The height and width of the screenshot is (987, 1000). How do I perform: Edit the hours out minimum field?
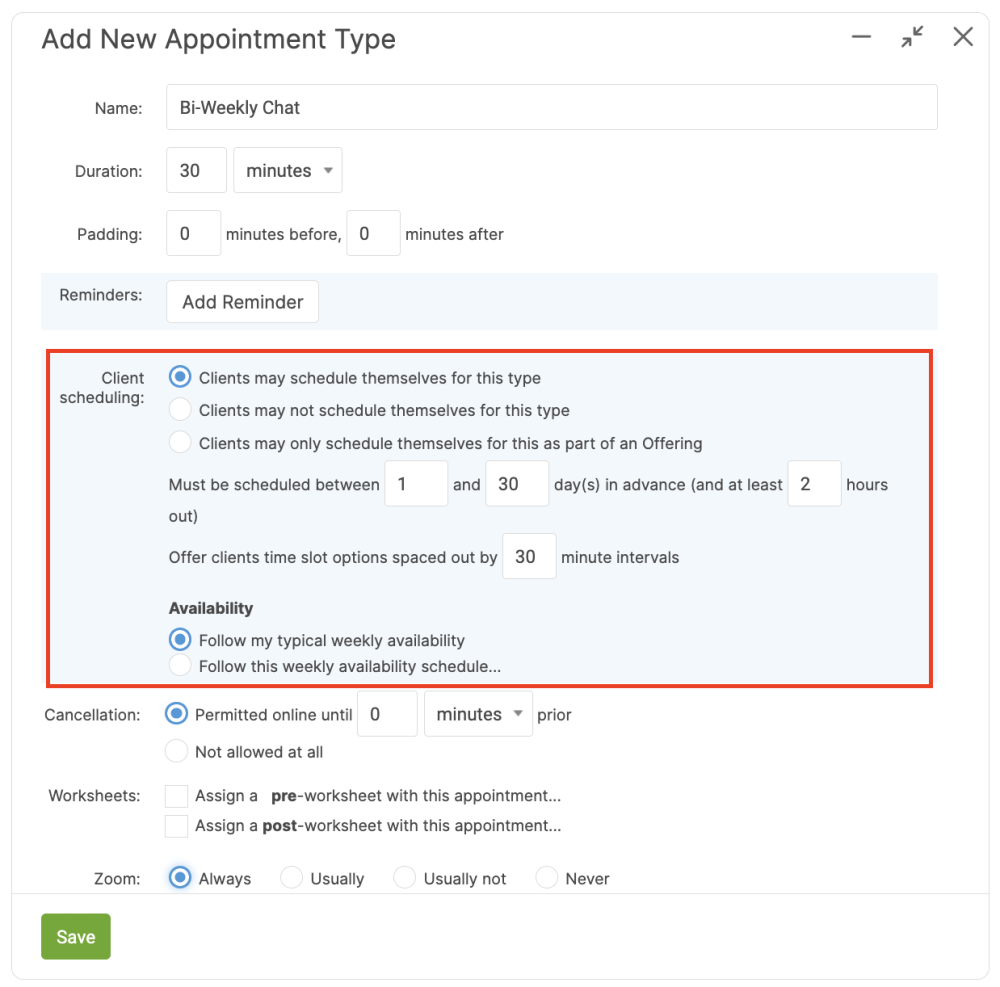tap(813, 484)
